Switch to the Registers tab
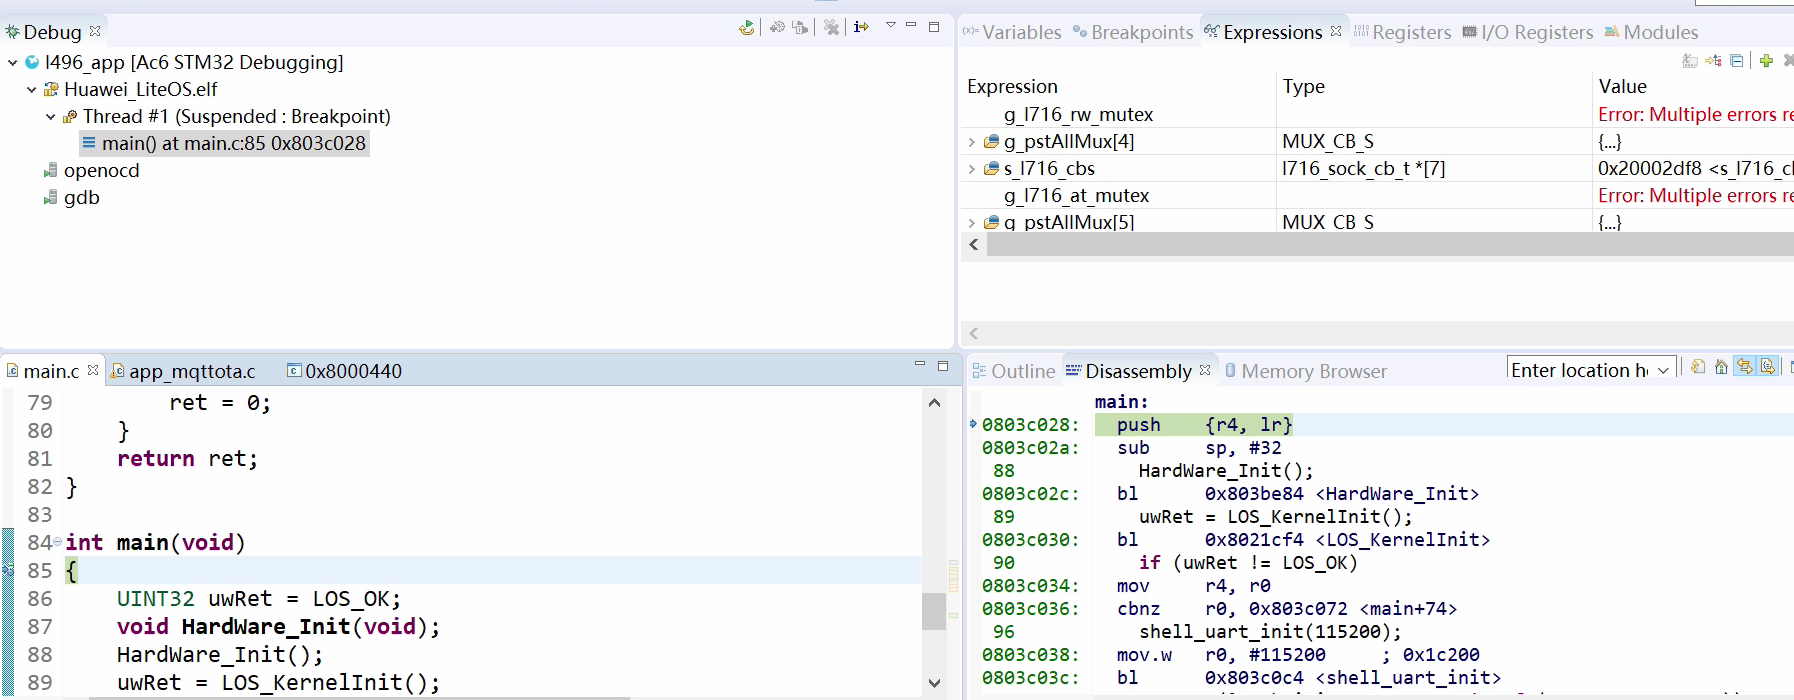 point(1402,32)
